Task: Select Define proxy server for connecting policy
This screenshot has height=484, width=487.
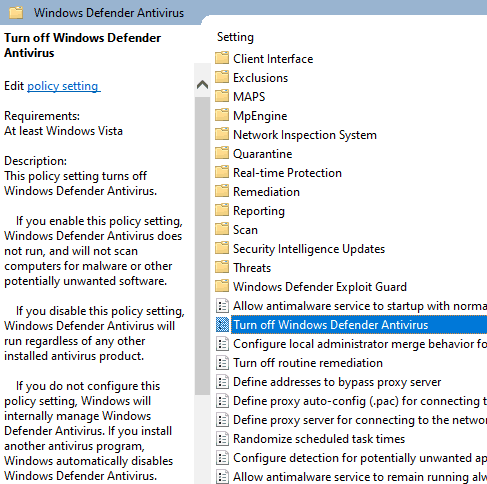Action: 360,420
